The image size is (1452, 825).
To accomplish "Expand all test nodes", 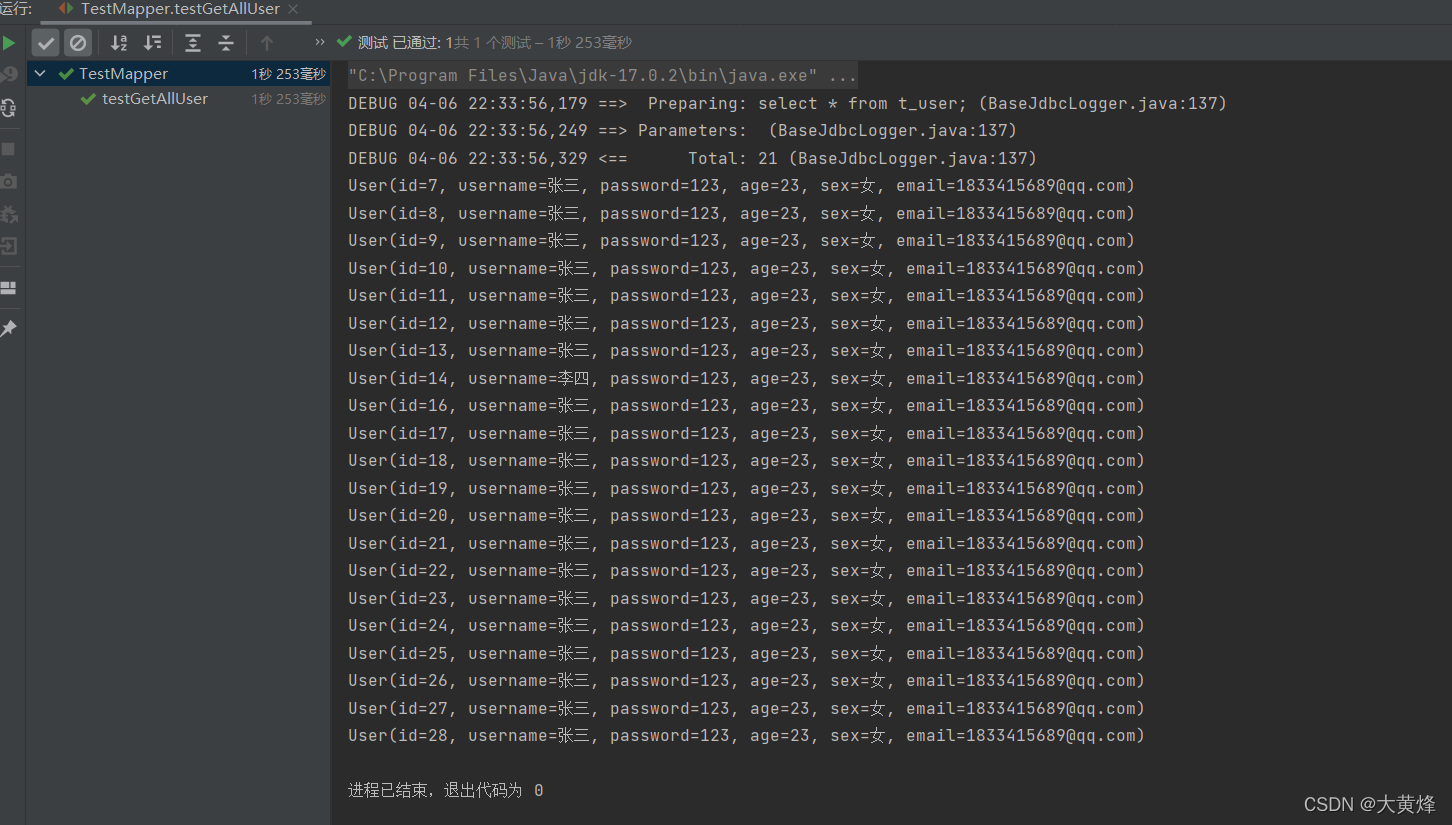I will click(193, 43).
